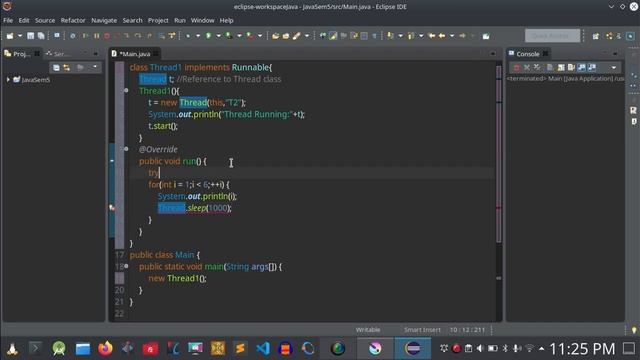This screenshot has height=360, width=640.
Task: Toggle Word Wrap in Console toolbar
Action: tap(571, 67)
